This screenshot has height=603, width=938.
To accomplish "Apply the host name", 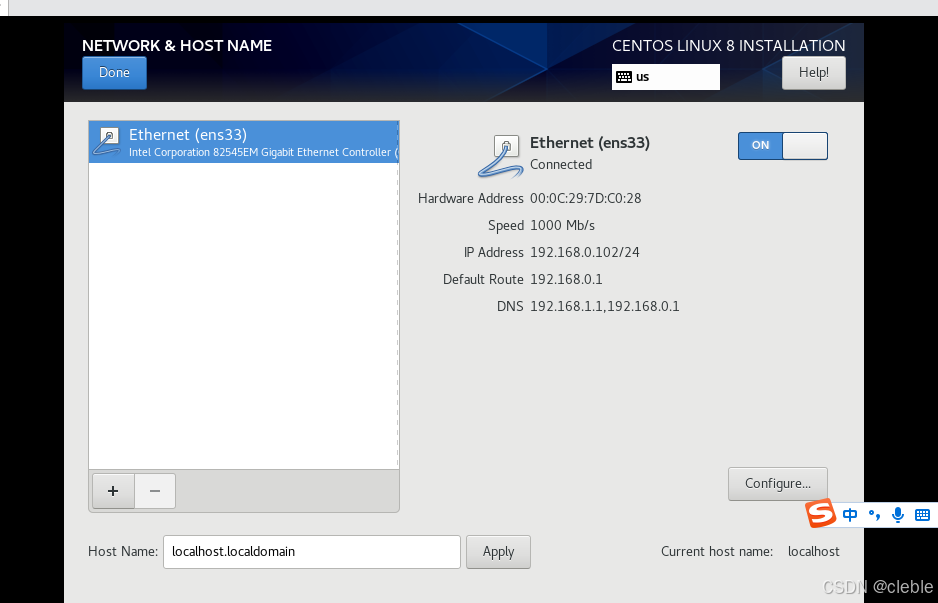I will [498, 552].
